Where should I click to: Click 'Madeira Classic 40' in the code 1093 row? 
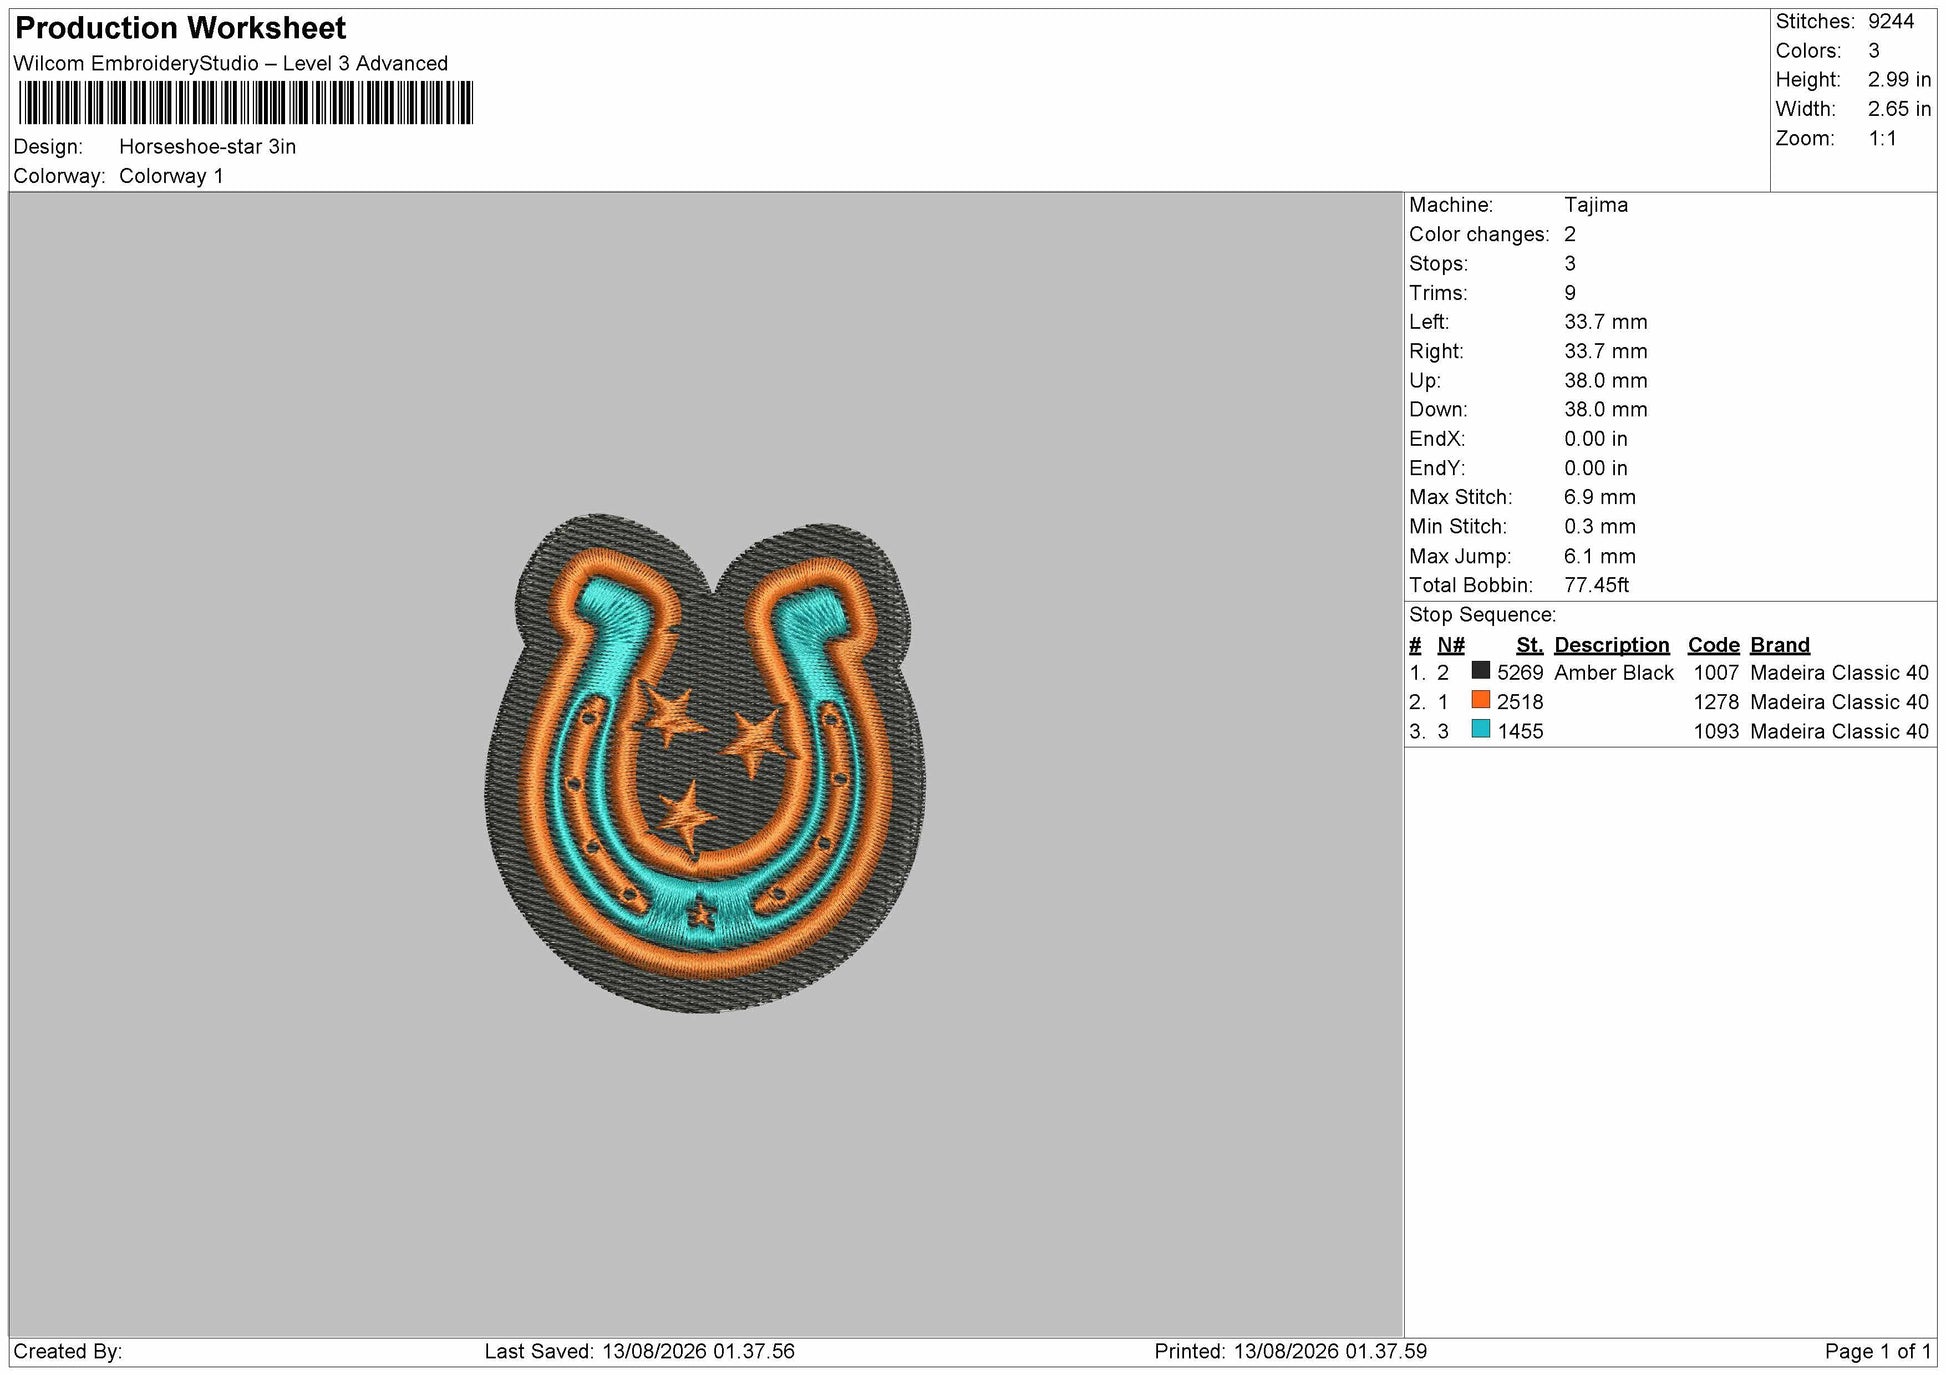point(1839,732)
